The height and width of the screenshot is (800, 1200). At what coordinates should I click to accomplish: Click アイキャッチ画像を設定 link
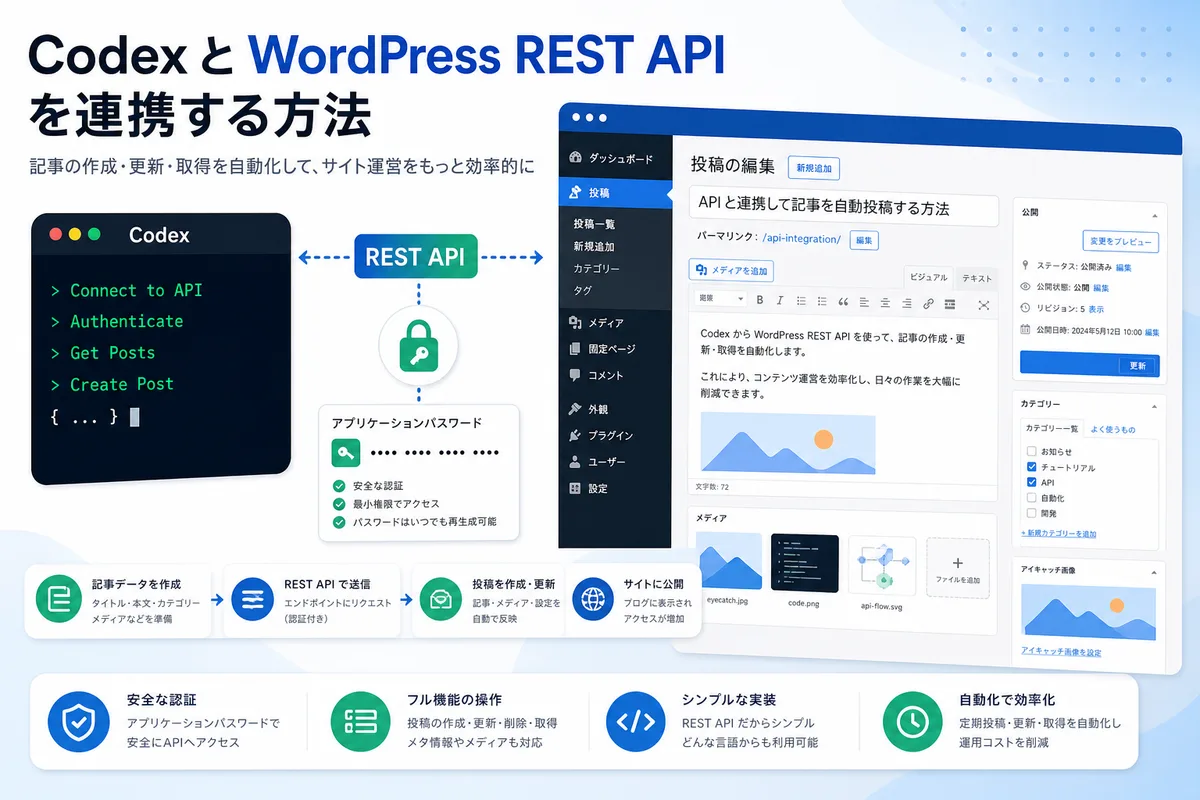[1061, 652]
